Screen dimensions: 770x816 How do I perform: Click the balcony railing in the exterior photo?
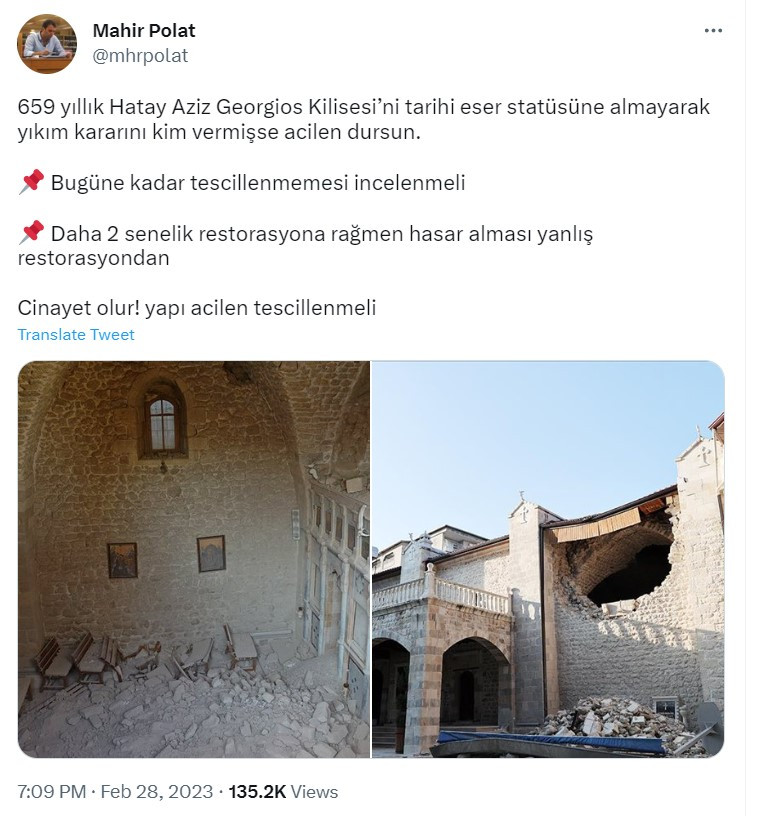pos(440,593)
